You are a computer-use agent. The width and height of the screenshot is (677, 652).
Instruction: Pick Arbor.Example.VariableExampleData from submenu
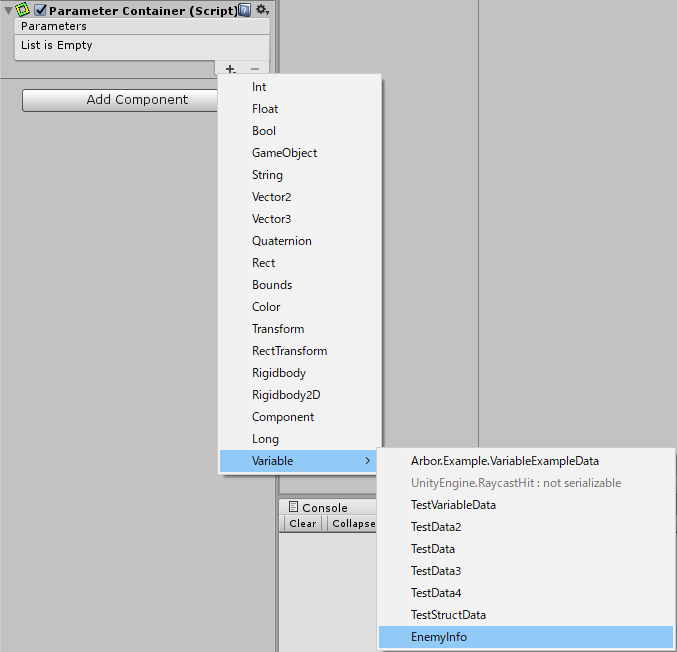pos(505,461)
